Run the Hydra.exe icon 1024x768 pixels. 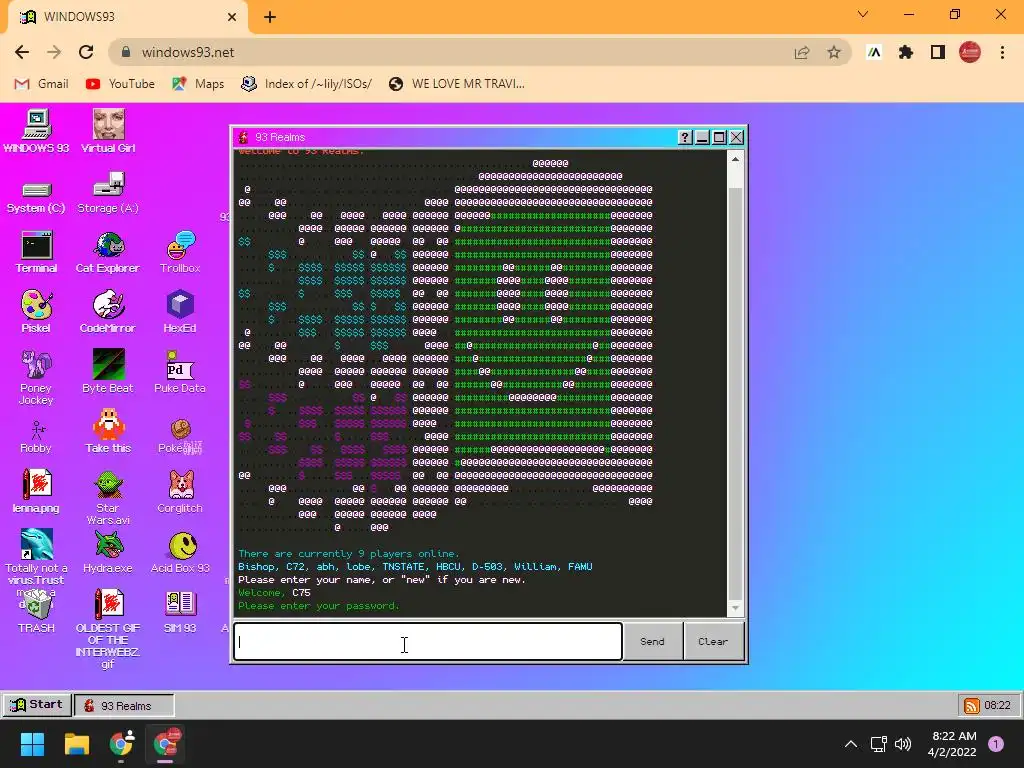click(x=108, y=552)
